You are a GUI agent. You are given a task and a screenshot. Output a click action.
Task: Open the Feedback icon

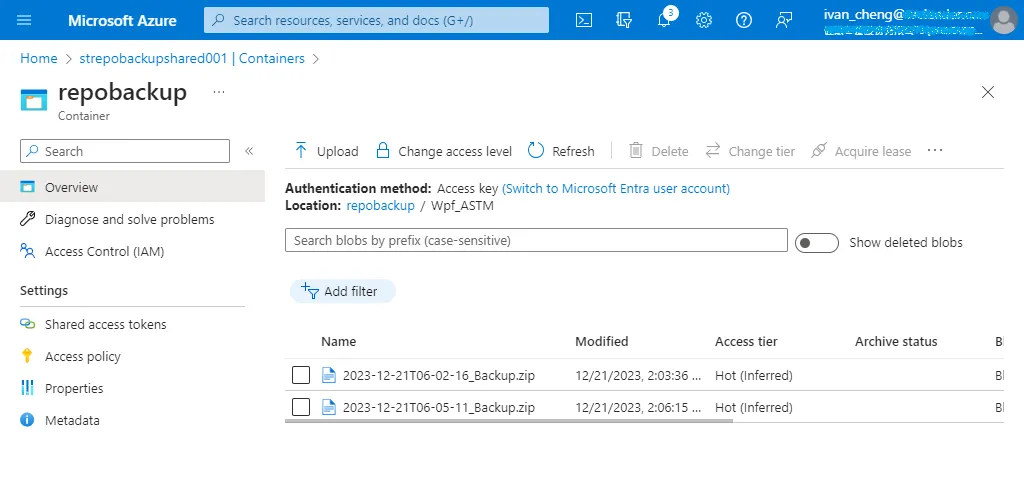784,20
